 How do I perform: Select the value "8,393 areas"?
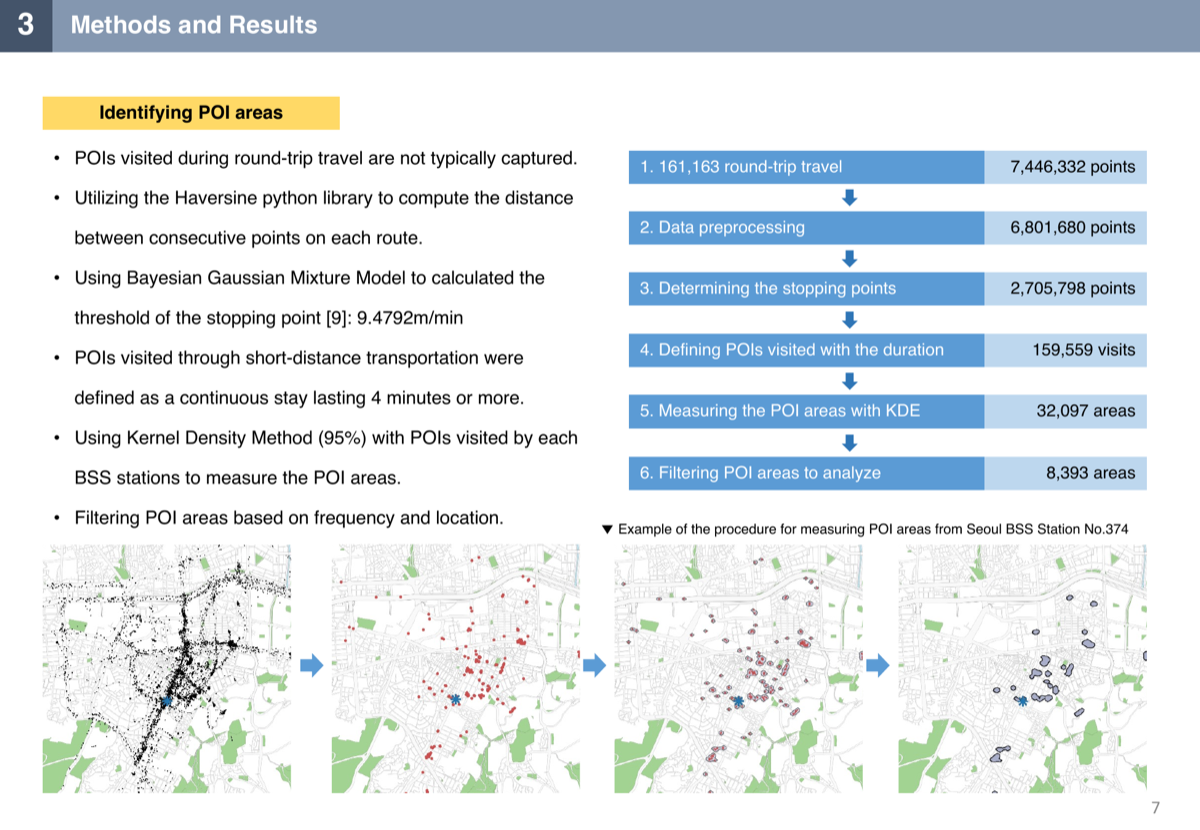[x=1066, y=473]
